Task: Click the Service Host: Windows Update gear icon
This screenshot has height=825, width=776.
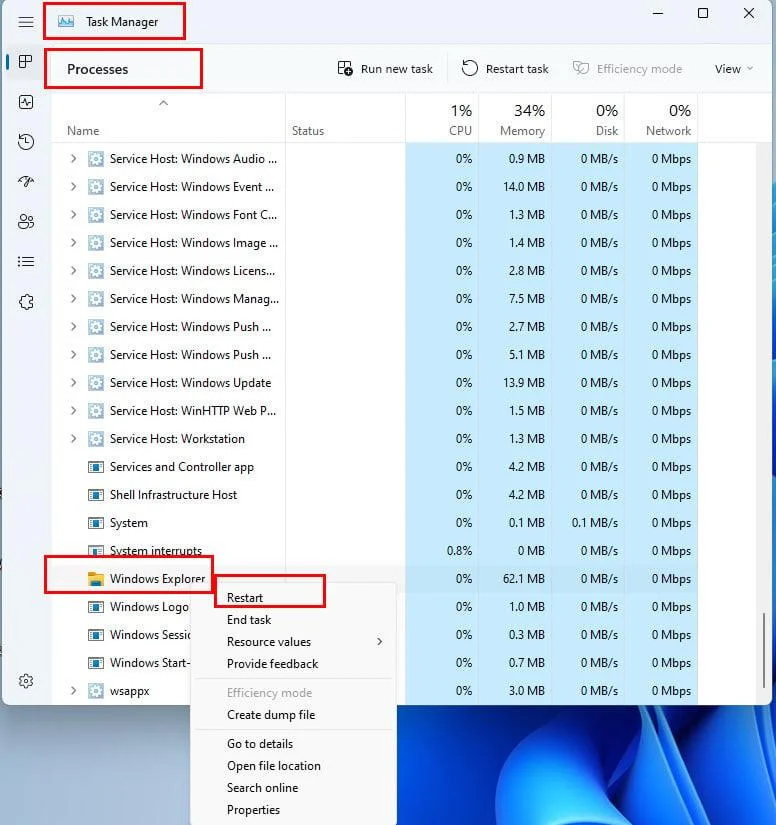Action: click(96, 383)
